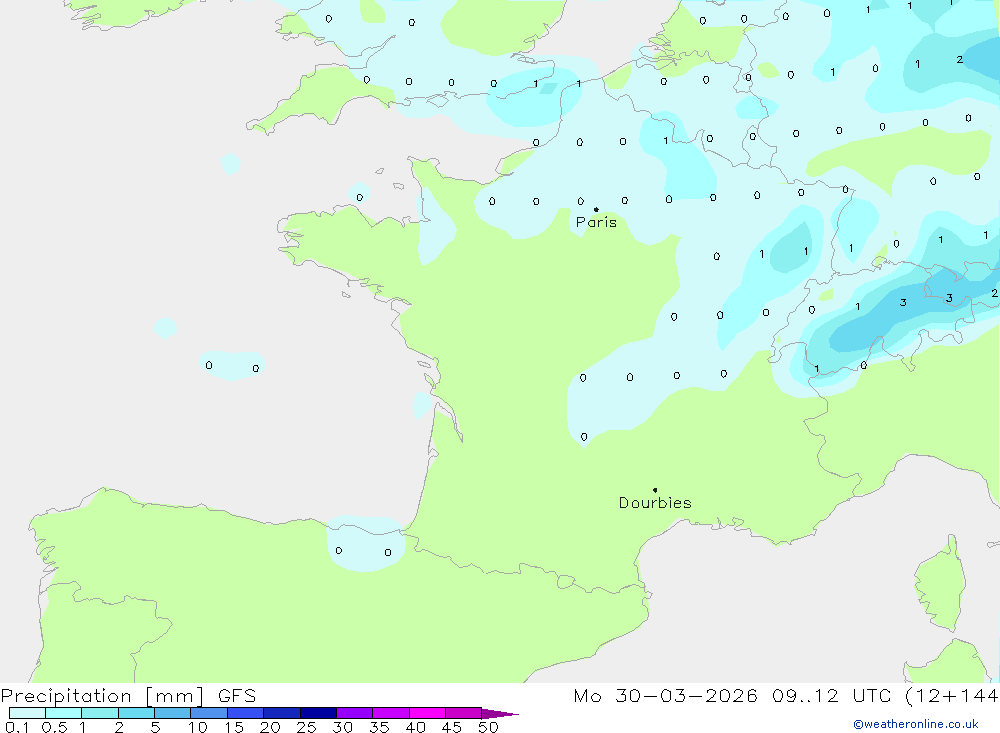Select the lightest 0.1 mm legend swatch
This screenshot has width=1000, height=733.
[27, 713]
